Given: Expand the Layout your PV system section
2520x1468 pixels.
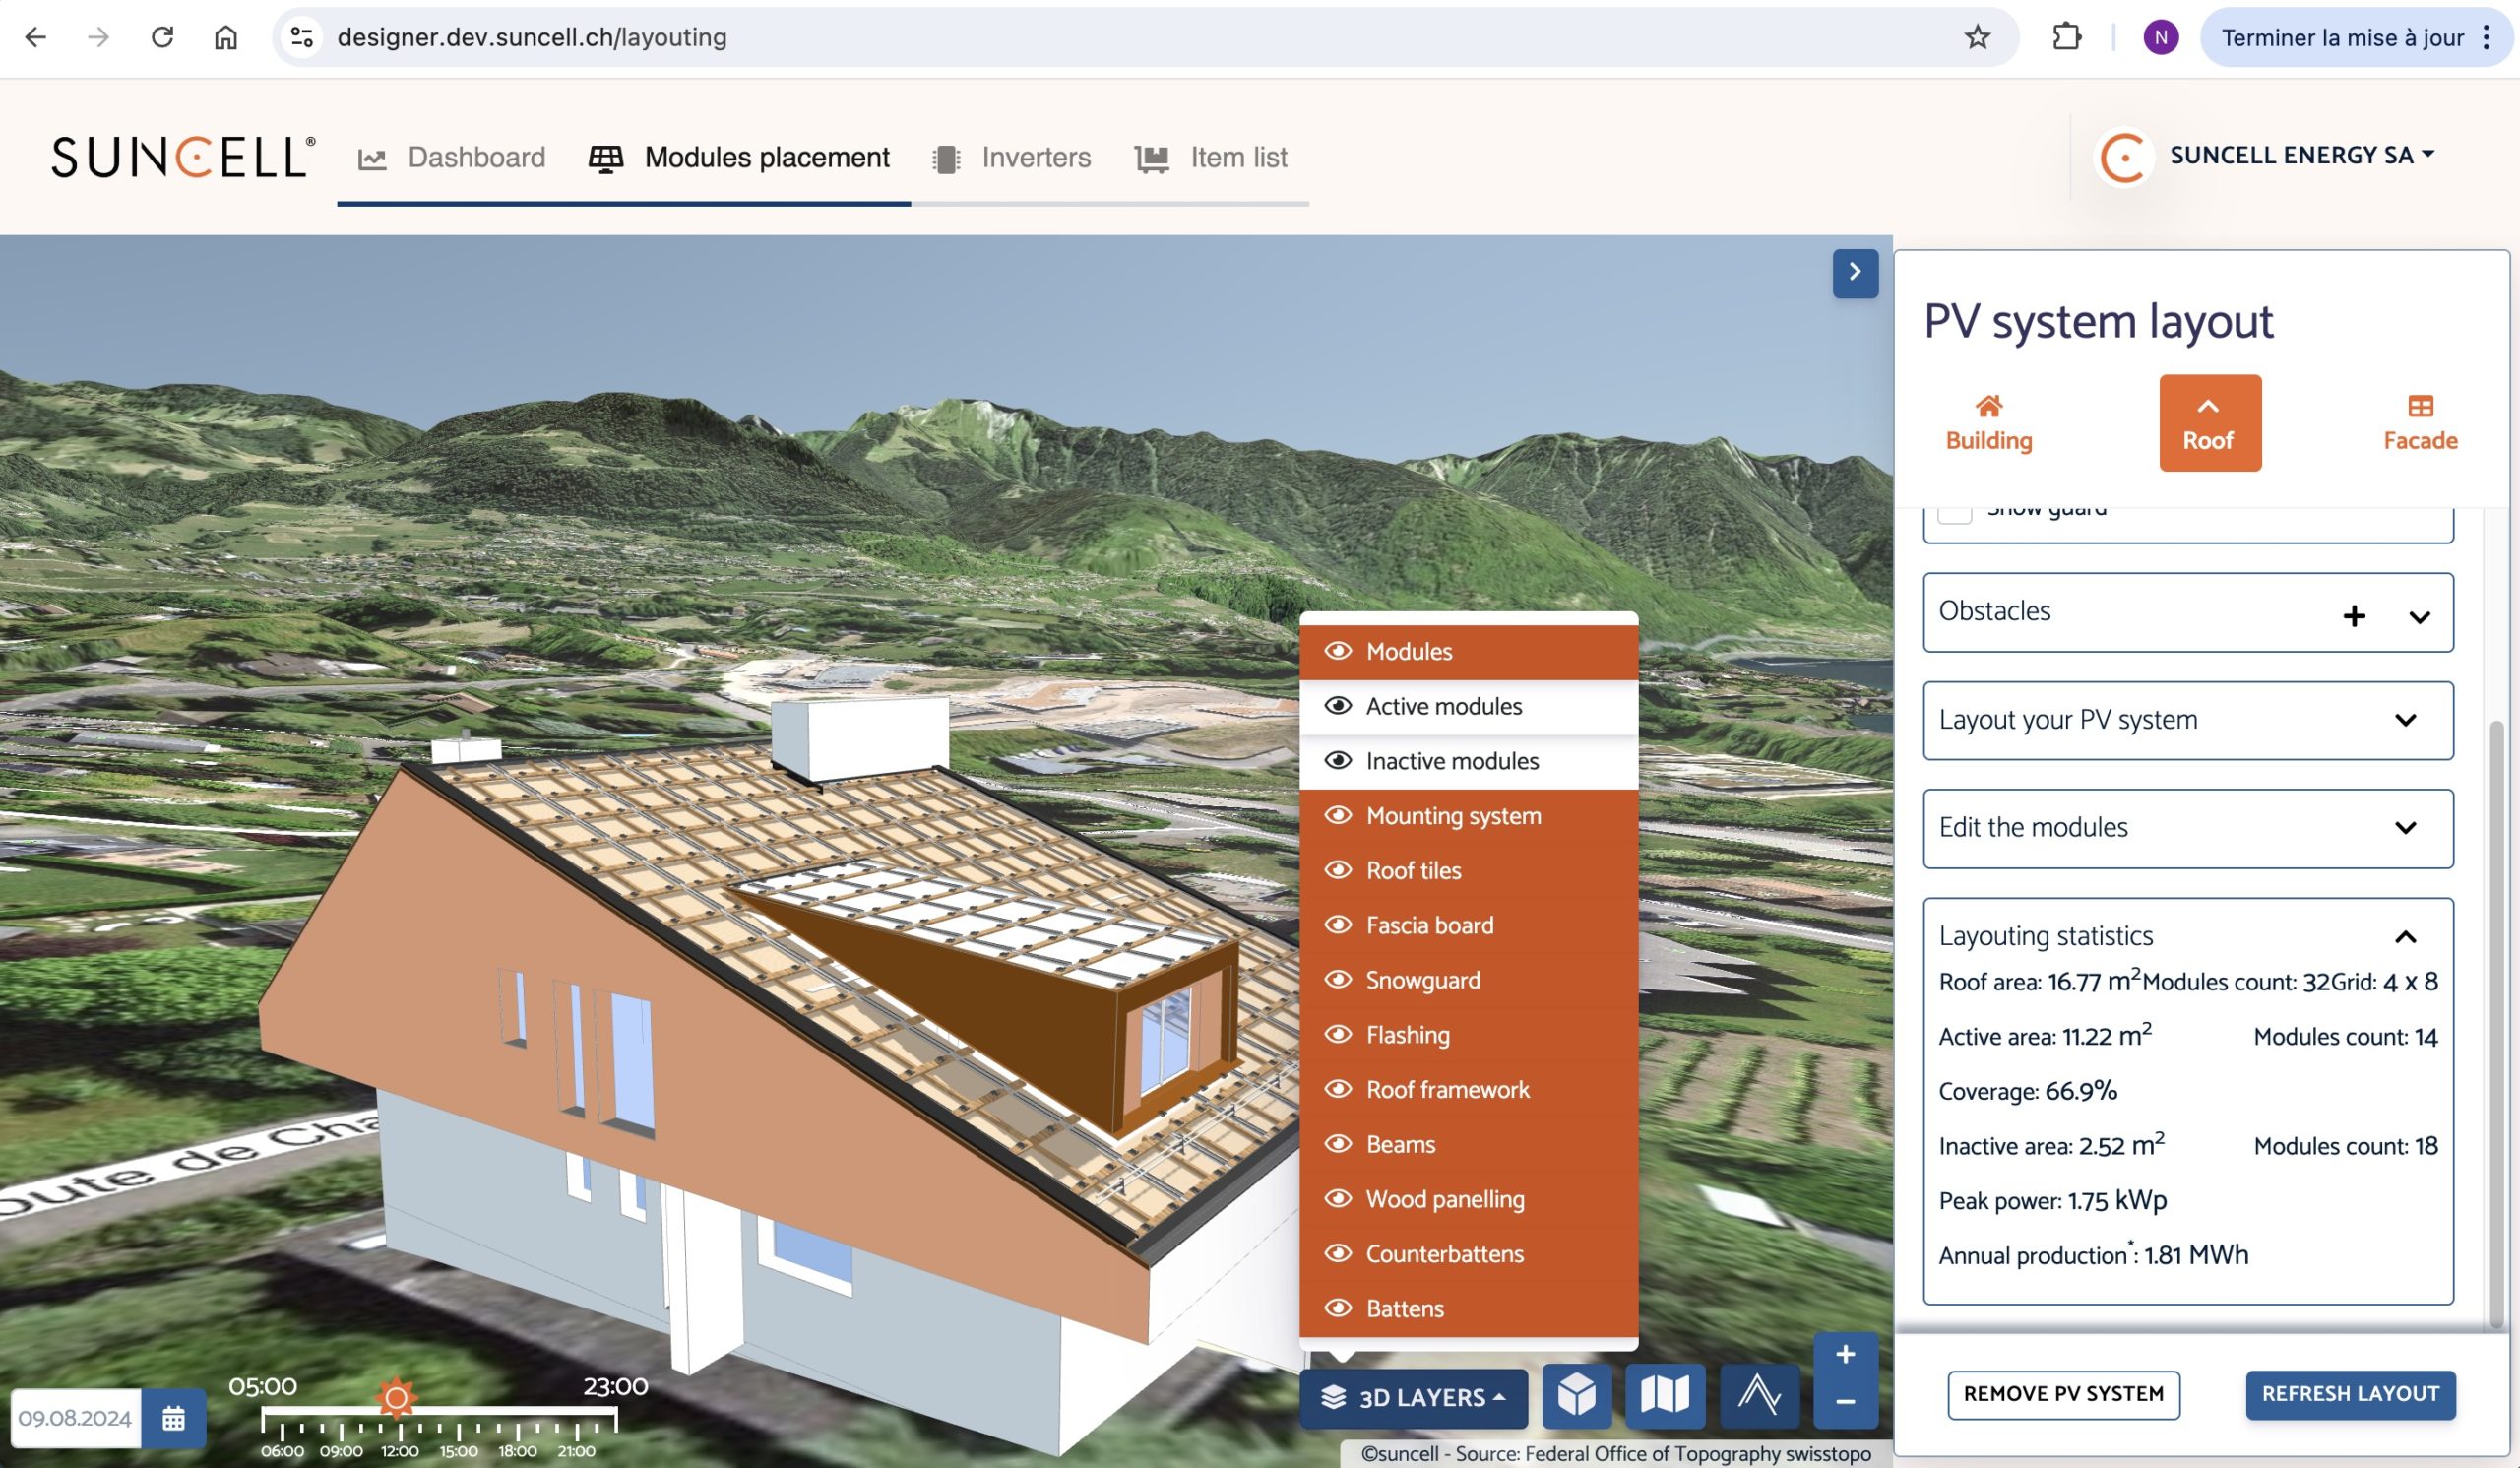Looking at the screenshot, I should (2405, 720).
